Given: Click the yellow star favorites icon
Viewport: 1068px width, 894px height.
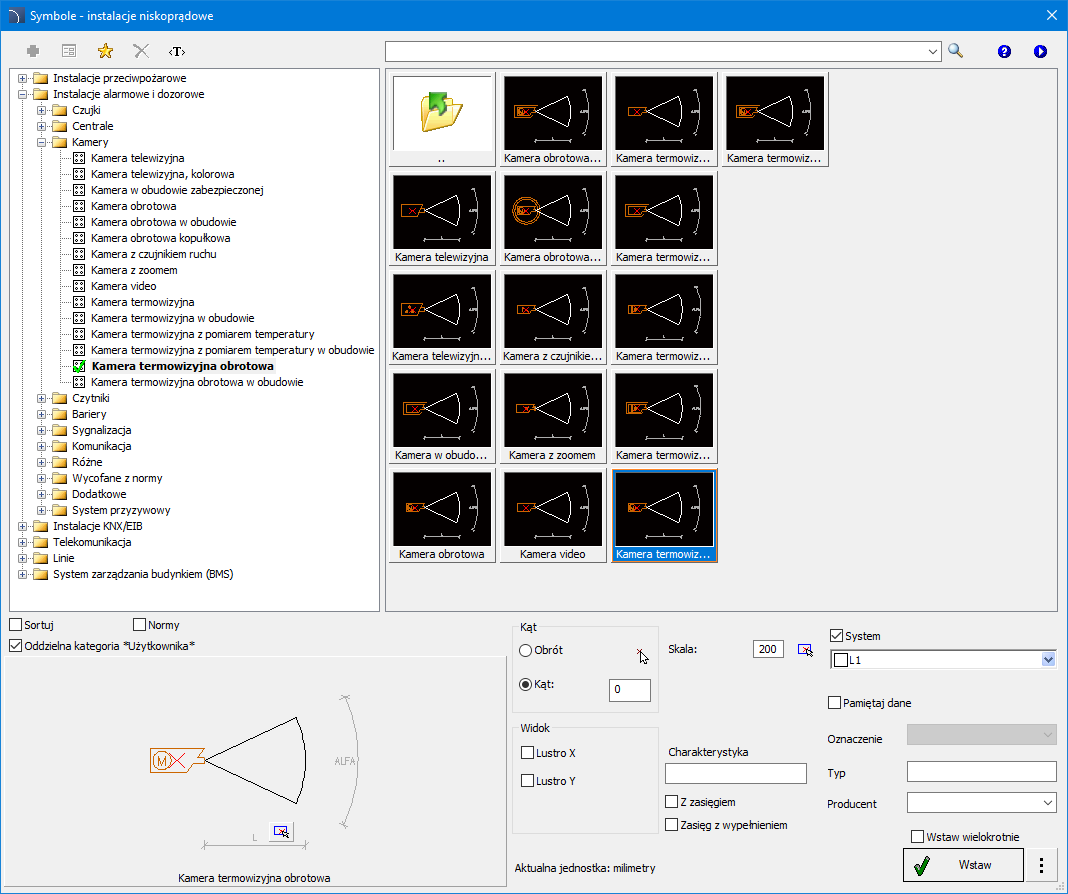Looking at the screenshot, I should tap(104, 50).
